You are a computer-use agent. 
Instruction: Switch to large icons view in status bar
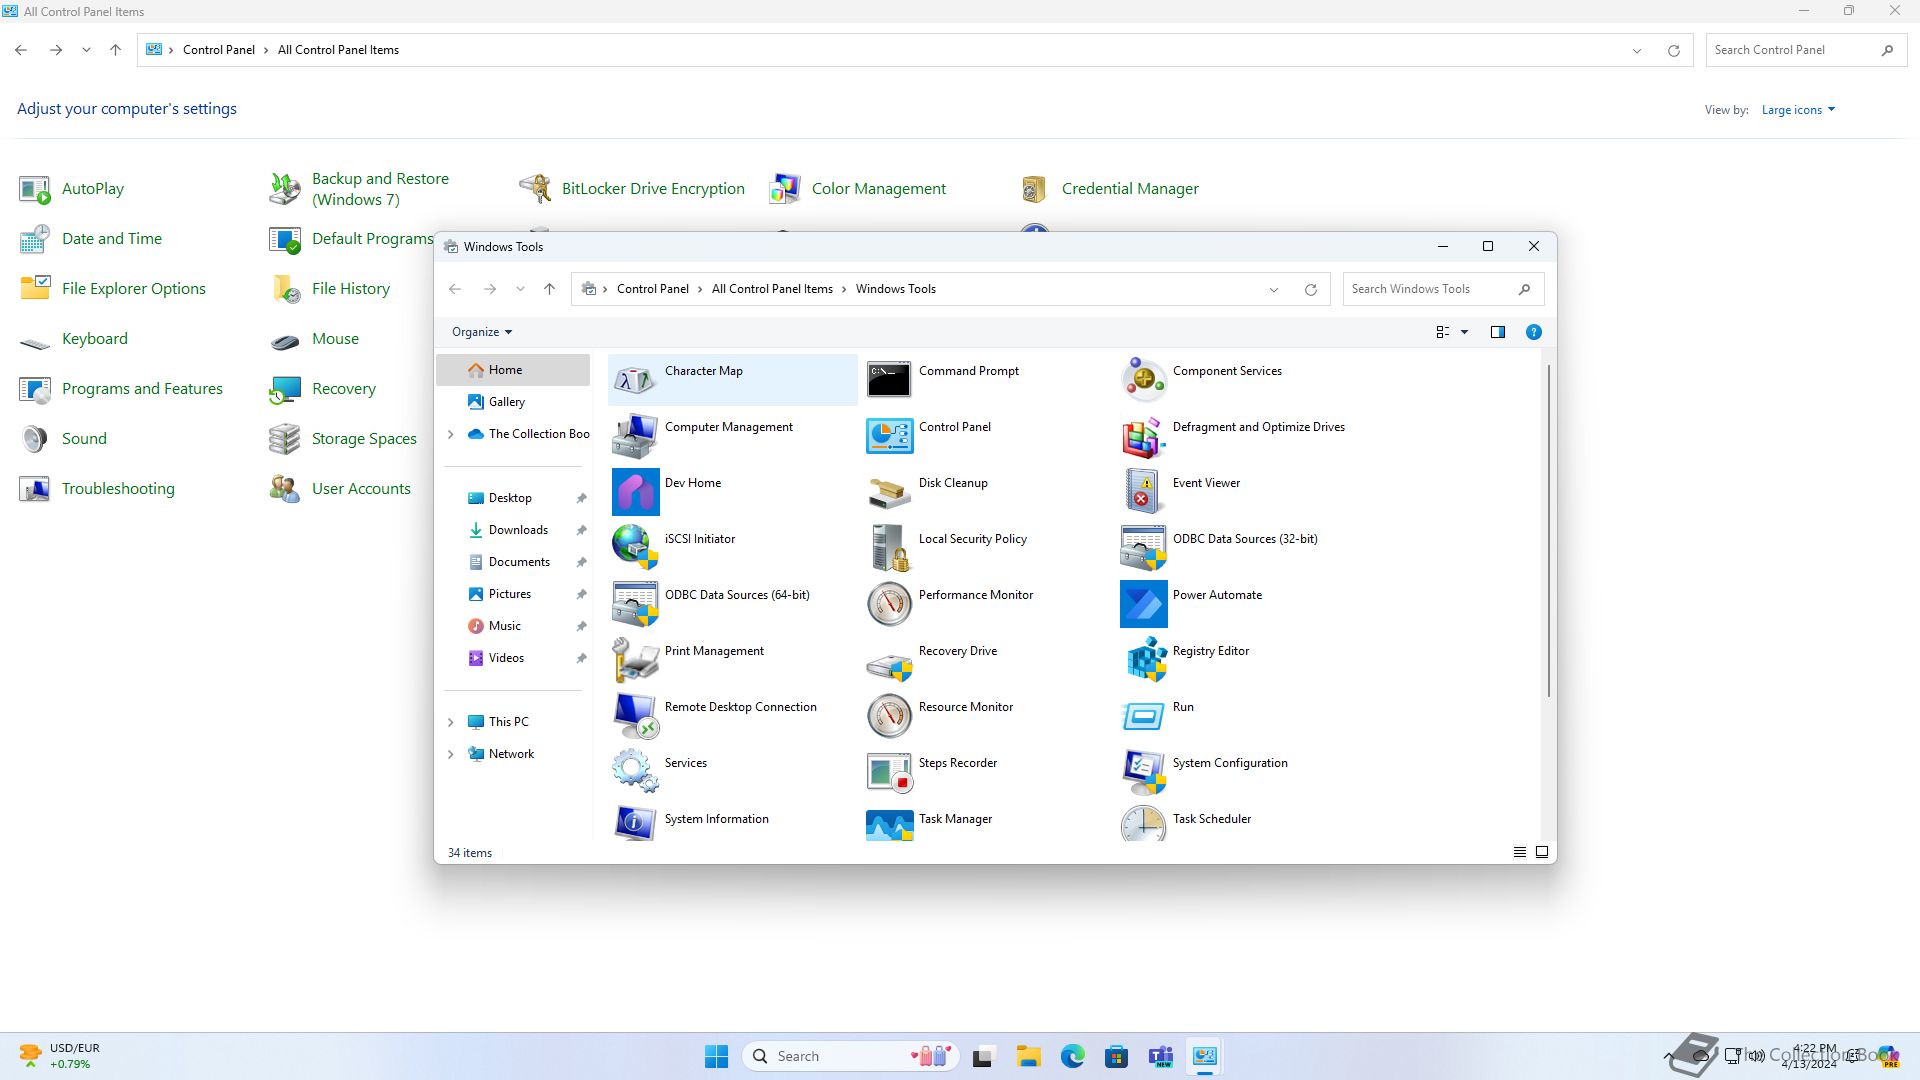point(1541,852)
